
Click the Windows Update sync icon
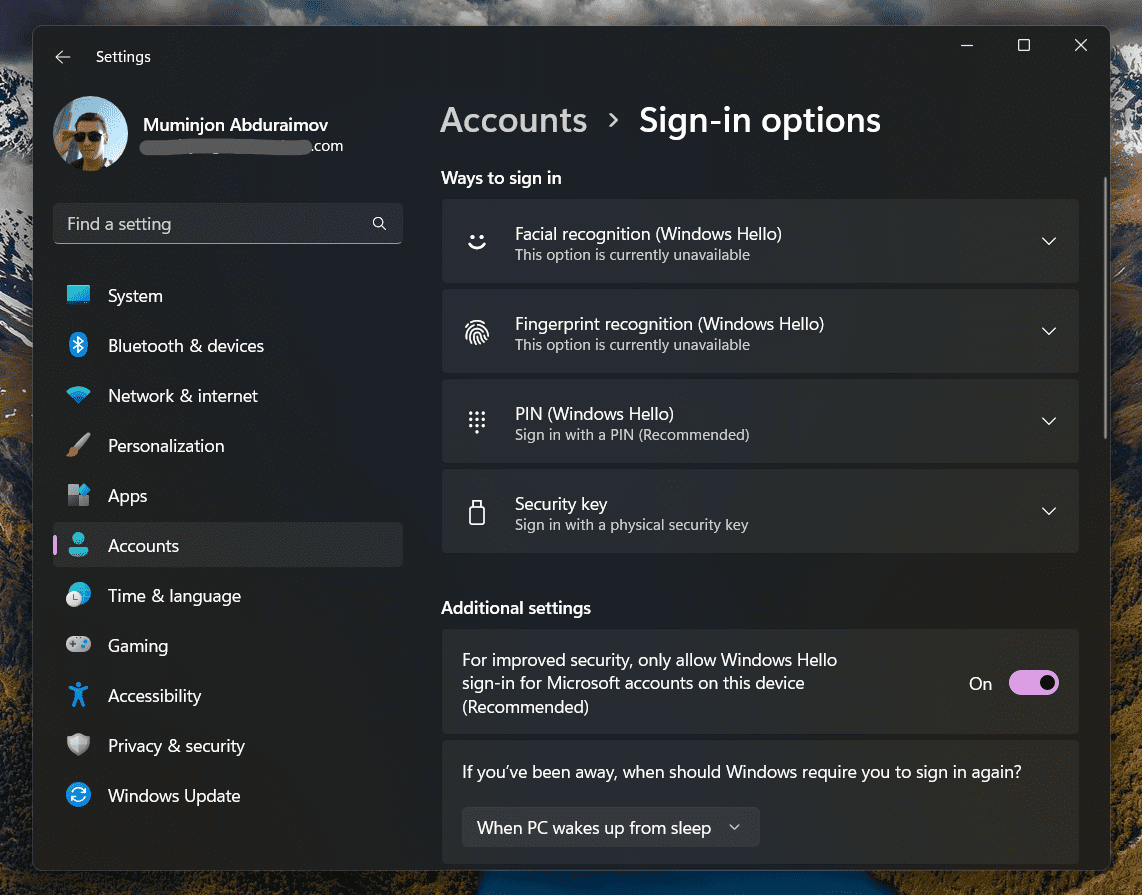tap(78, 795)
